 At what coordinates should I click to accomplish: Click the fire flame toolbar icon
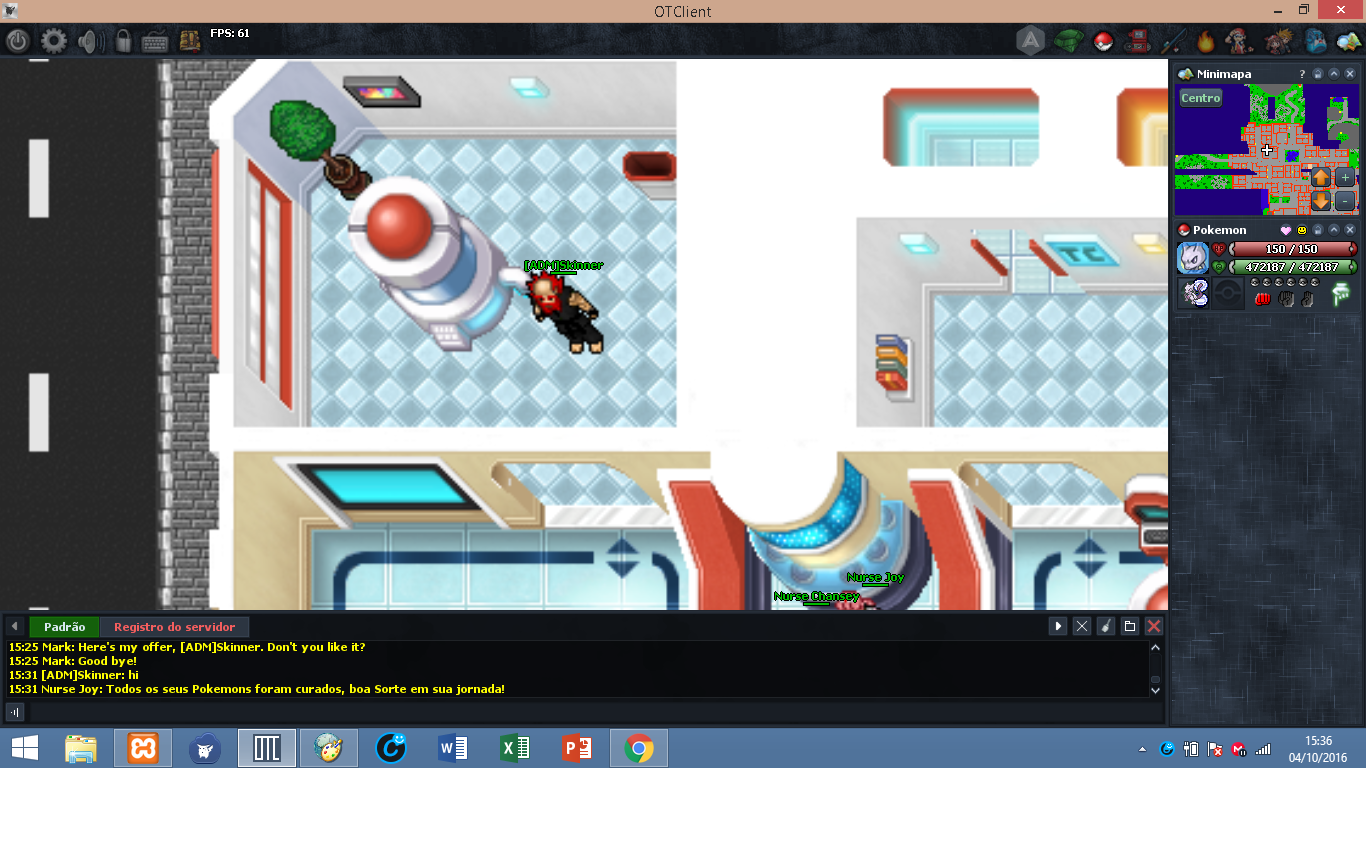click(x=1205, y=41)
